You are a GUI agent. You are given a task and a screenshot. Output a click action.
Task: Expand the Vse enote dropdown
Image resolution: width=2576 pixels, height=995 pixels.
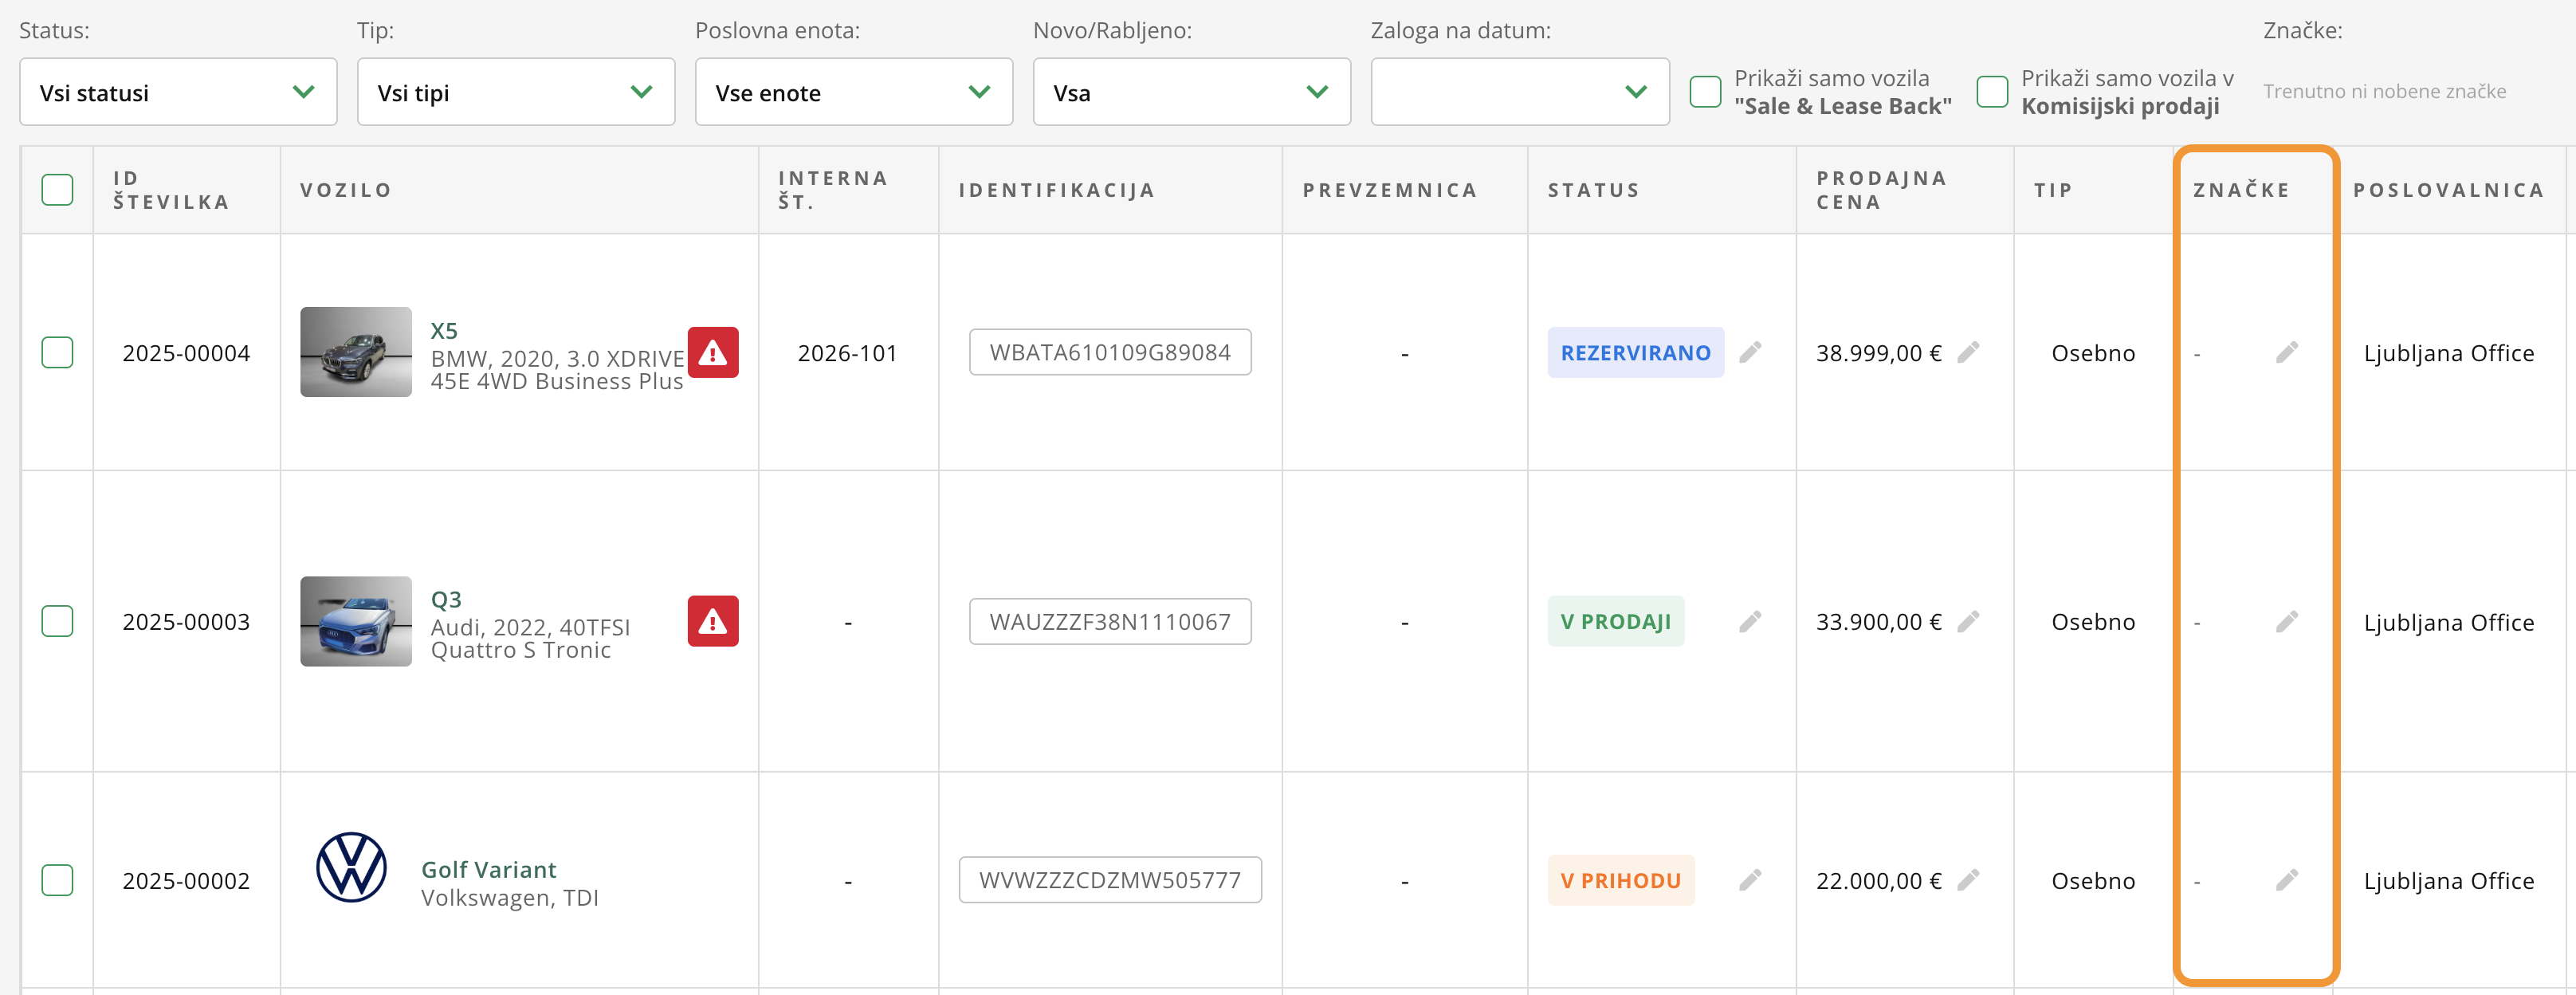(853, 92)
